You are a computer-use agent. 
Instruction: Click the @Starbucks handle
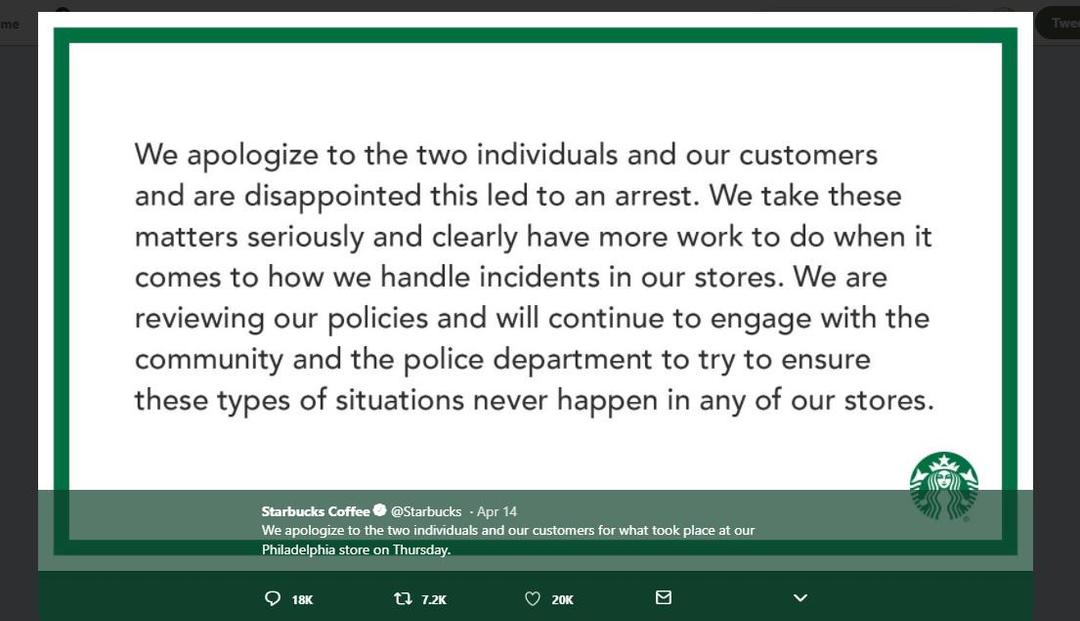(426, 512)
